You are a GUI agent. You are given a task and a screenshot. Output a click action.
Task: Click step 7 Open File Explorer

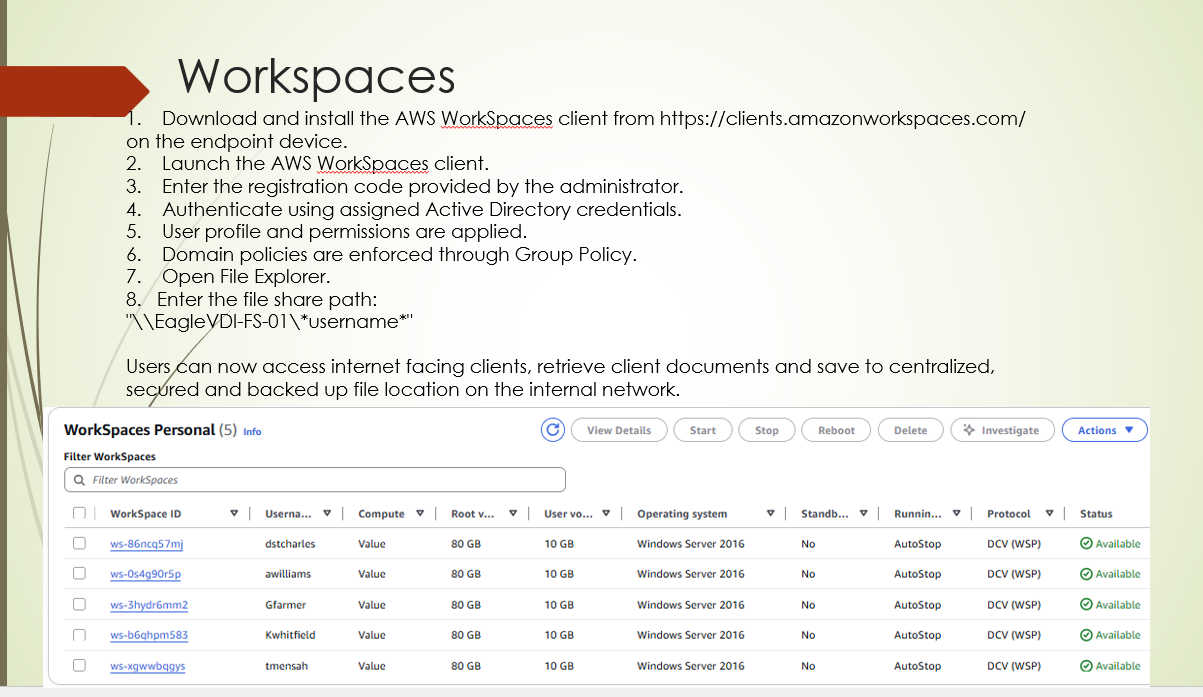[x=228, y=276]
